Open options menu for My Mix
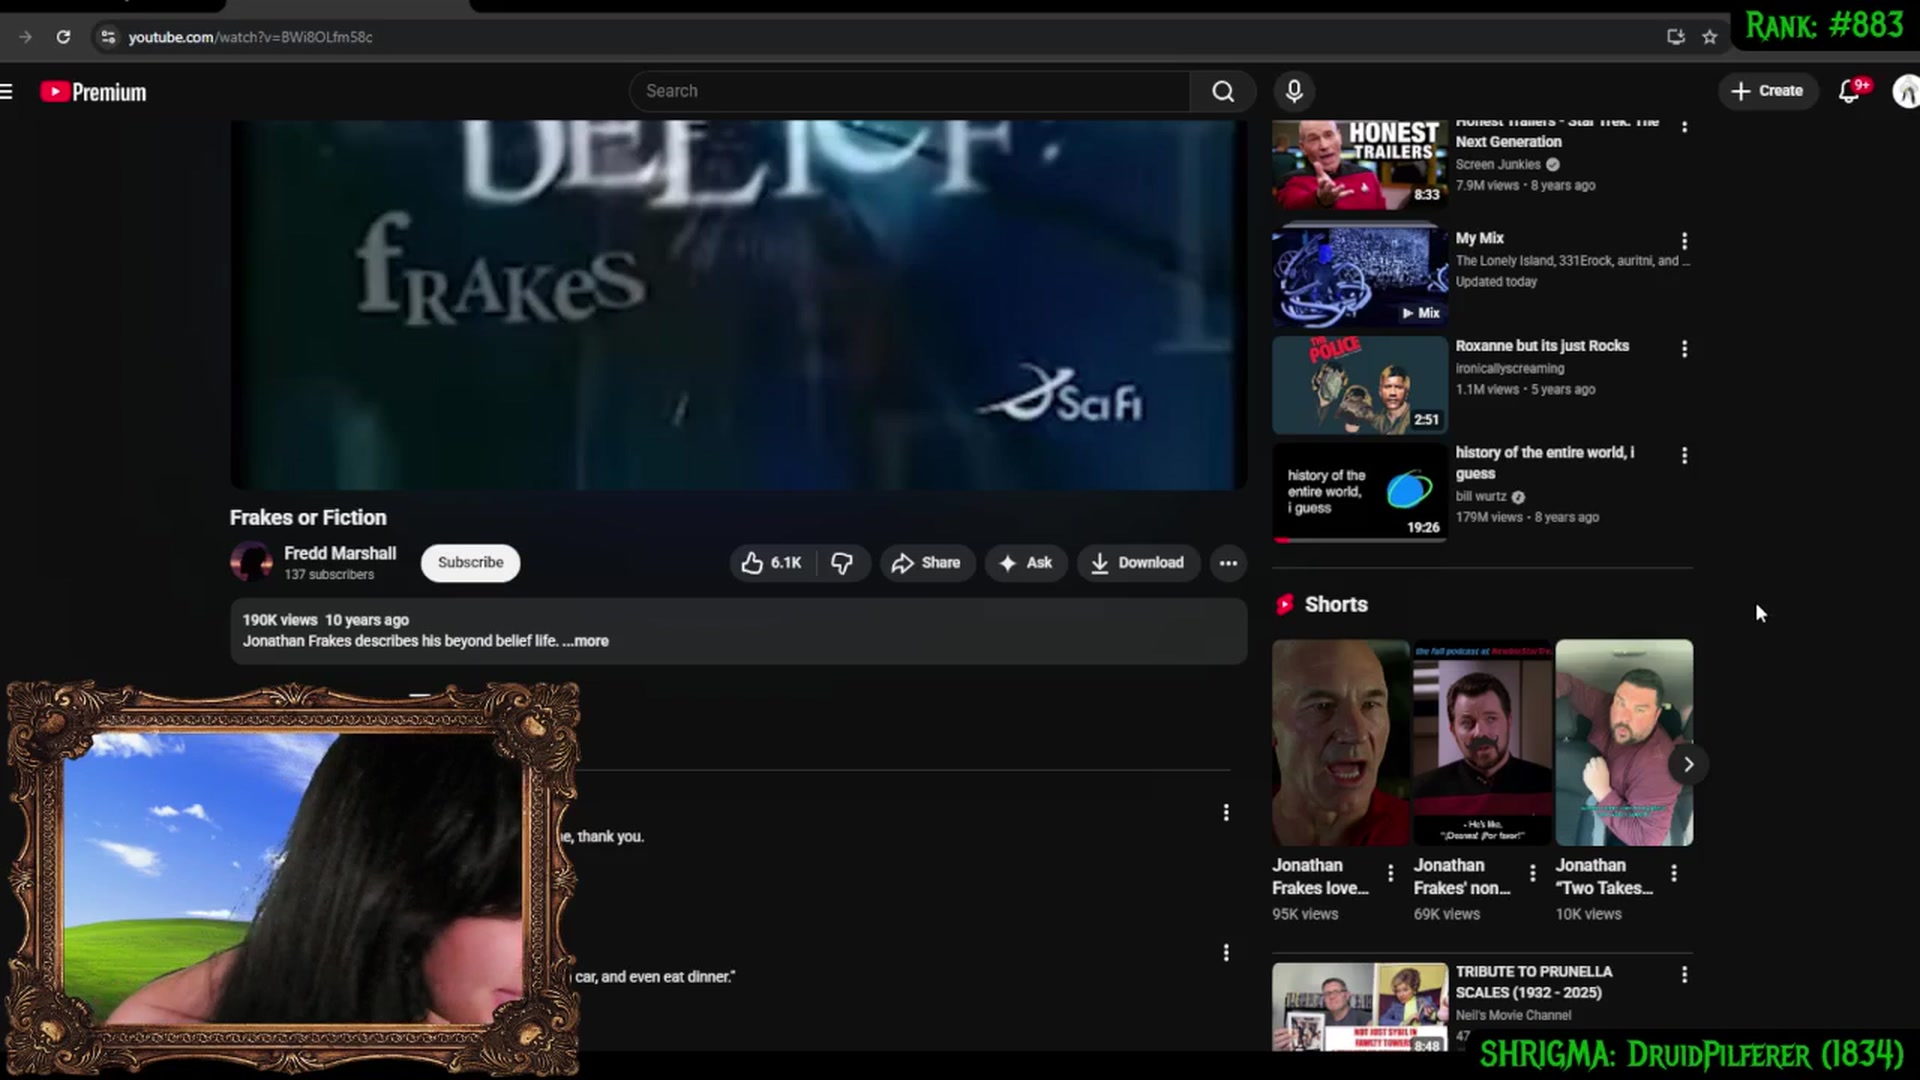The height and width of the screenshot is (1080, 1920). (1684, 241)
